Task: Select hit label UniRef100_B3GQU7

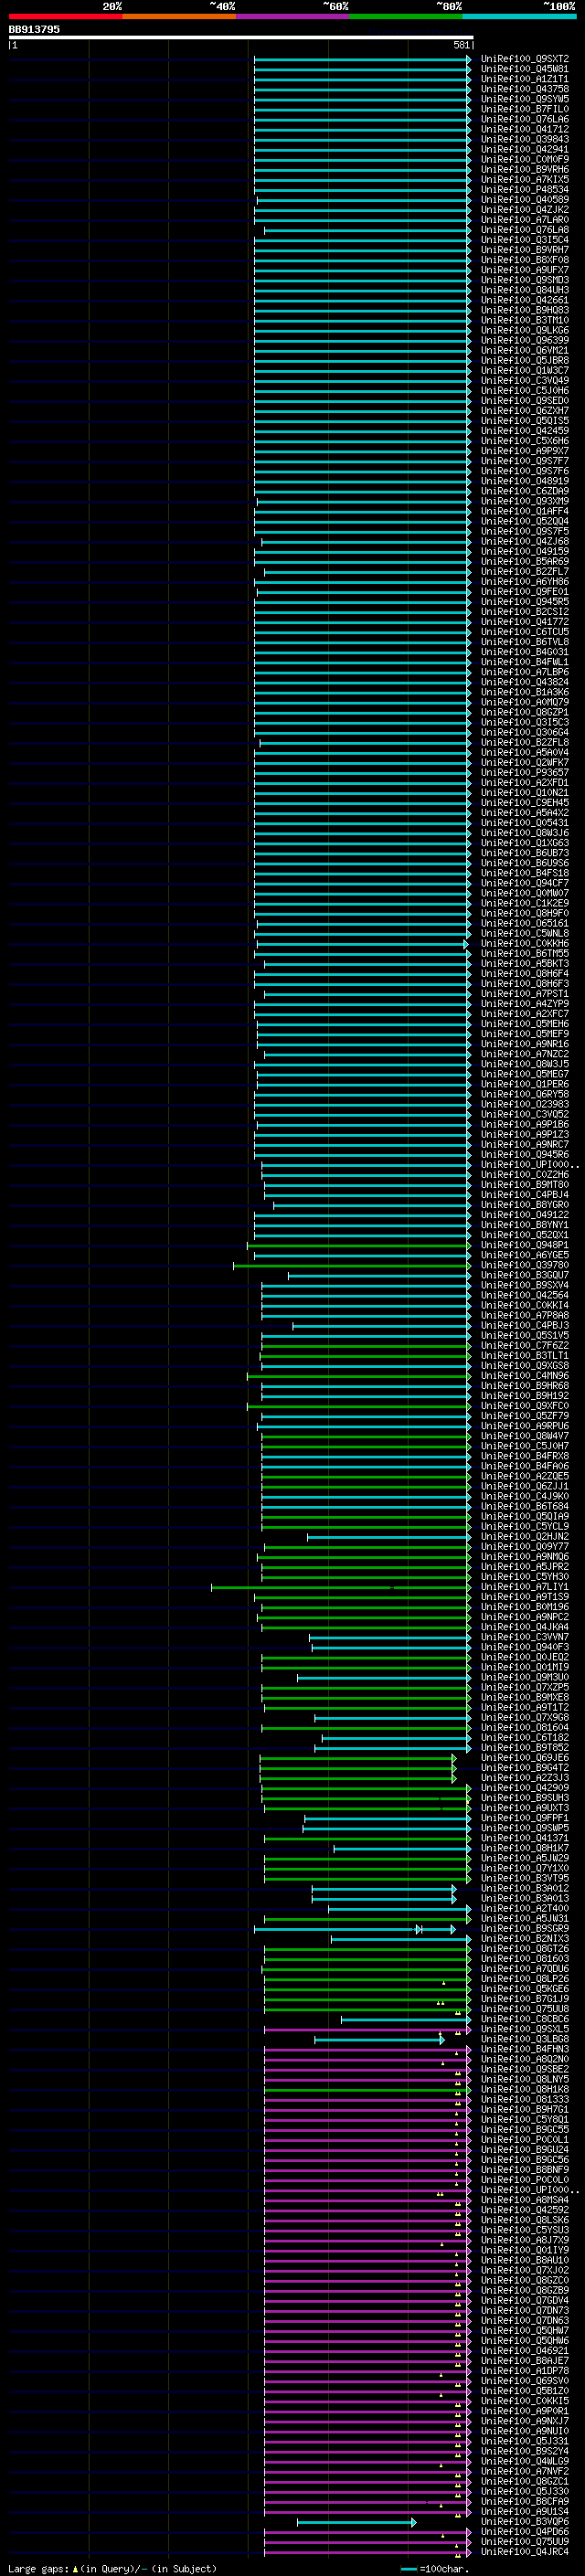Action: (x=524, y=1275)
